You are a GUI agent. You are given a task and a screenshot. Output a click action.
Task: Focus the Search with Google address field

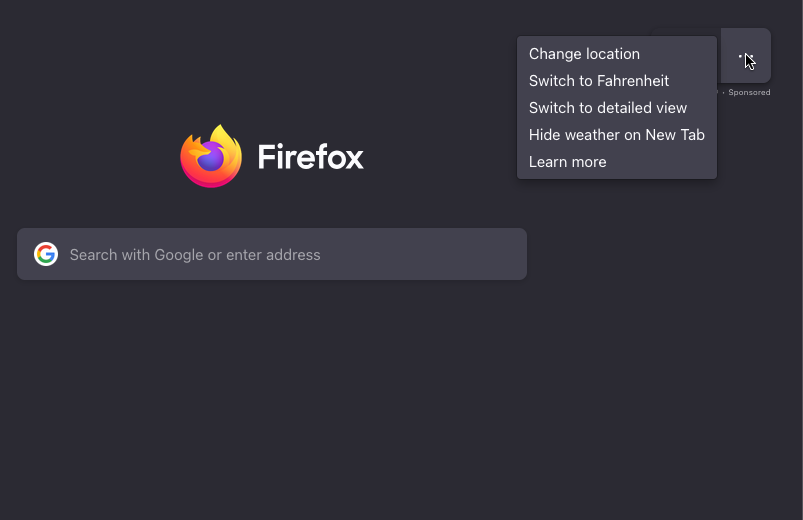point(290,254)
